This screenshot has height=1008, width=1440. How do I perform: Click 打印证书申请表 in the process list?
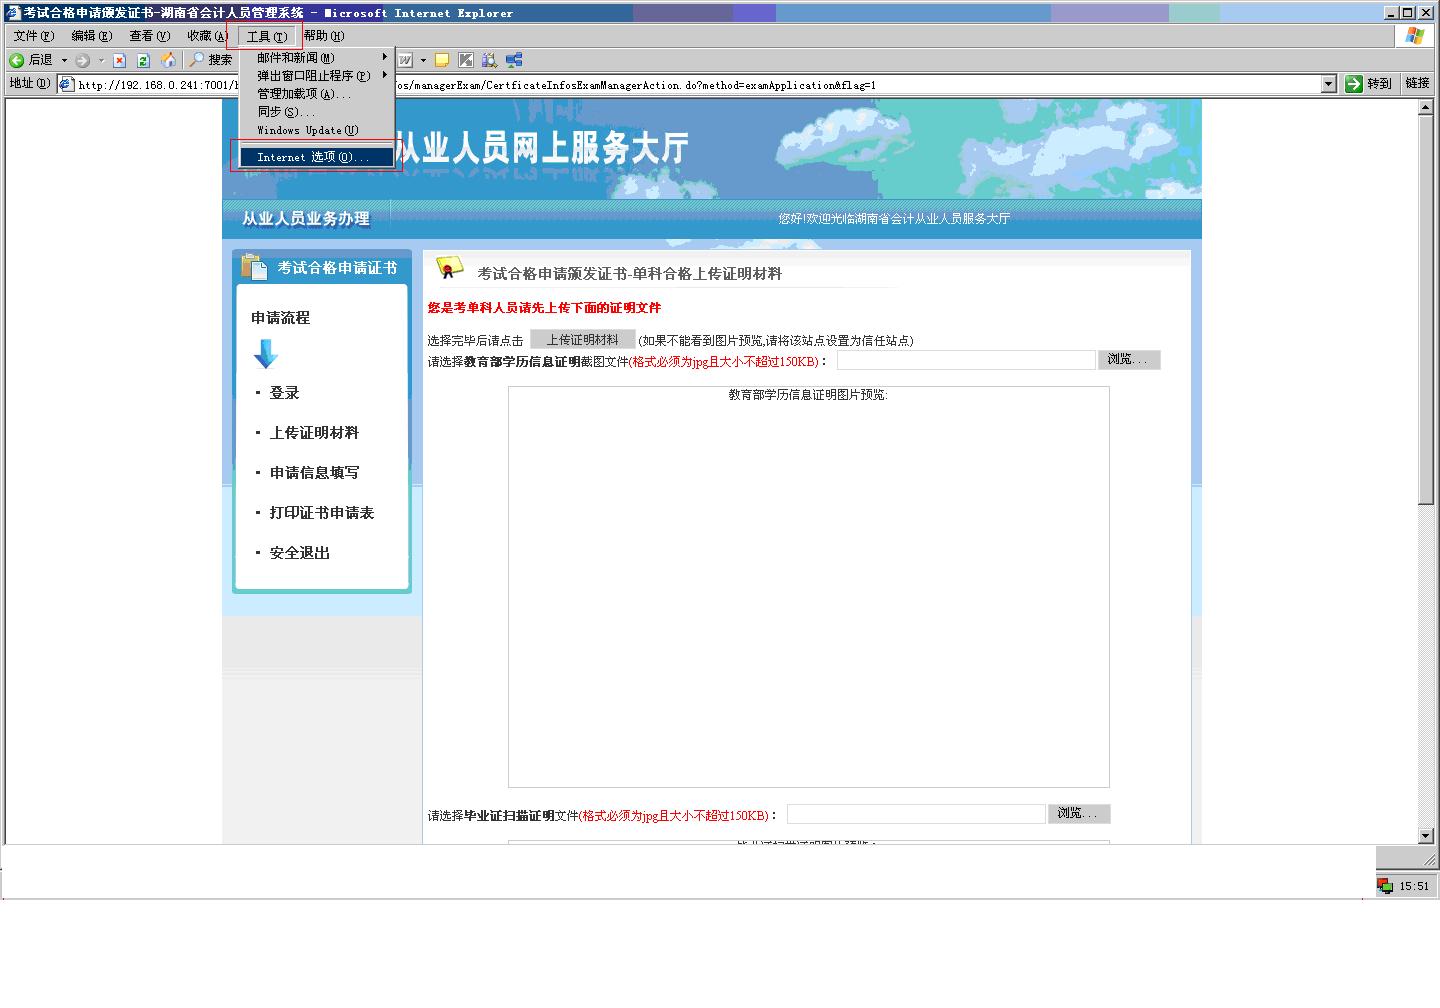(x=321, y=513)
